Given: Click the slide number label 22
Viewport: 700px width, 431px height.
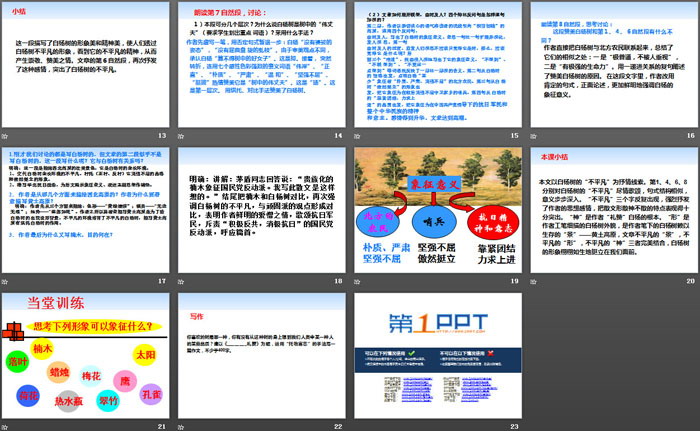Looking at the screenshot, I should (x=338, y=427).
